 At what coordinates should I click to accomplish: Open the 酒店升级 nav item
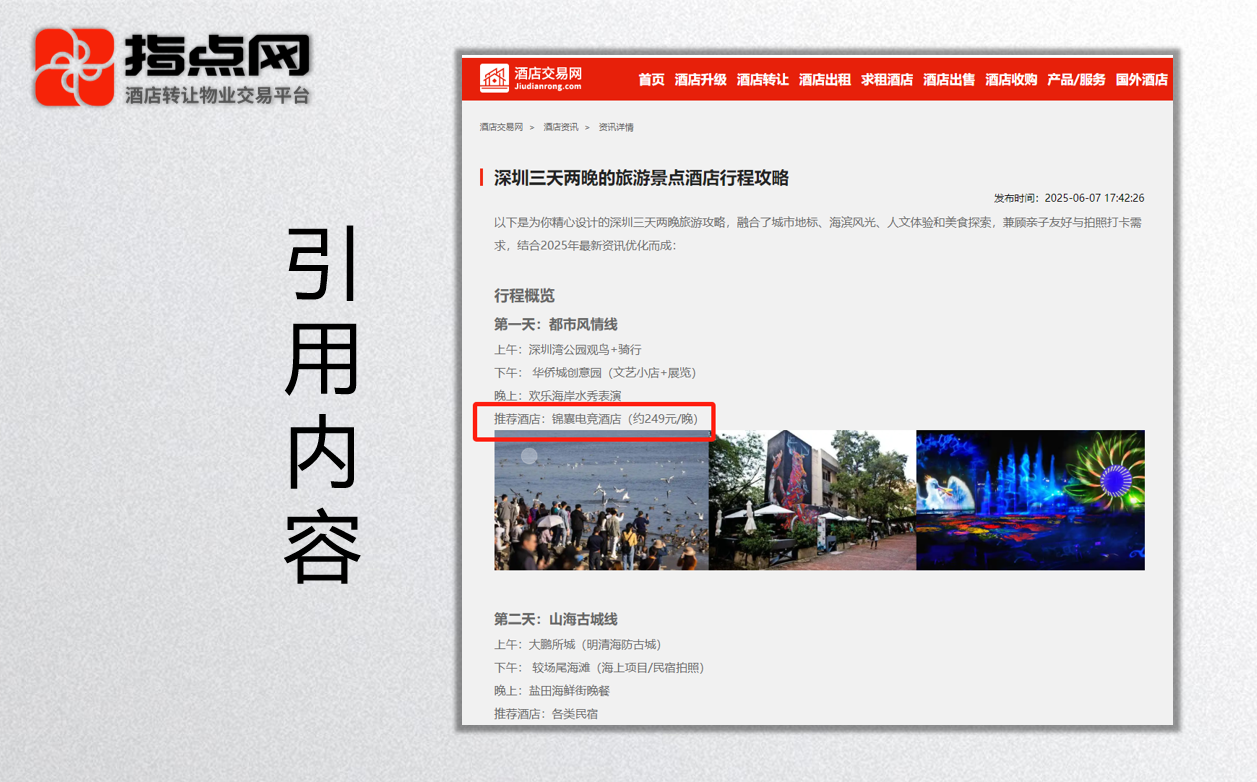(x=700, y=80)
